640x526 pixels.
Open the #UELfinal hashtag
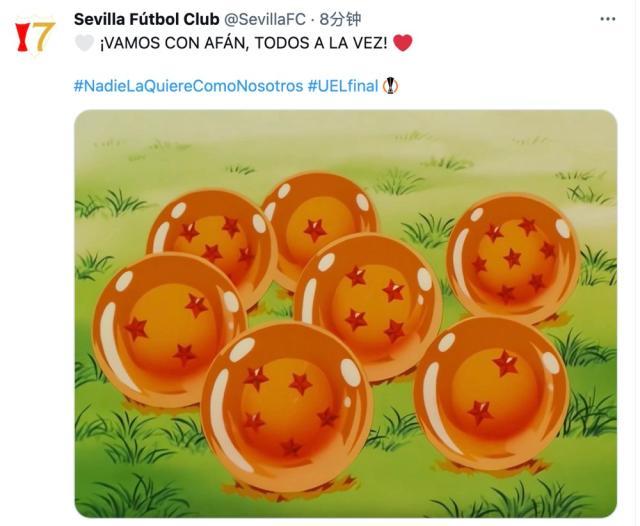[x=343, y=86]
